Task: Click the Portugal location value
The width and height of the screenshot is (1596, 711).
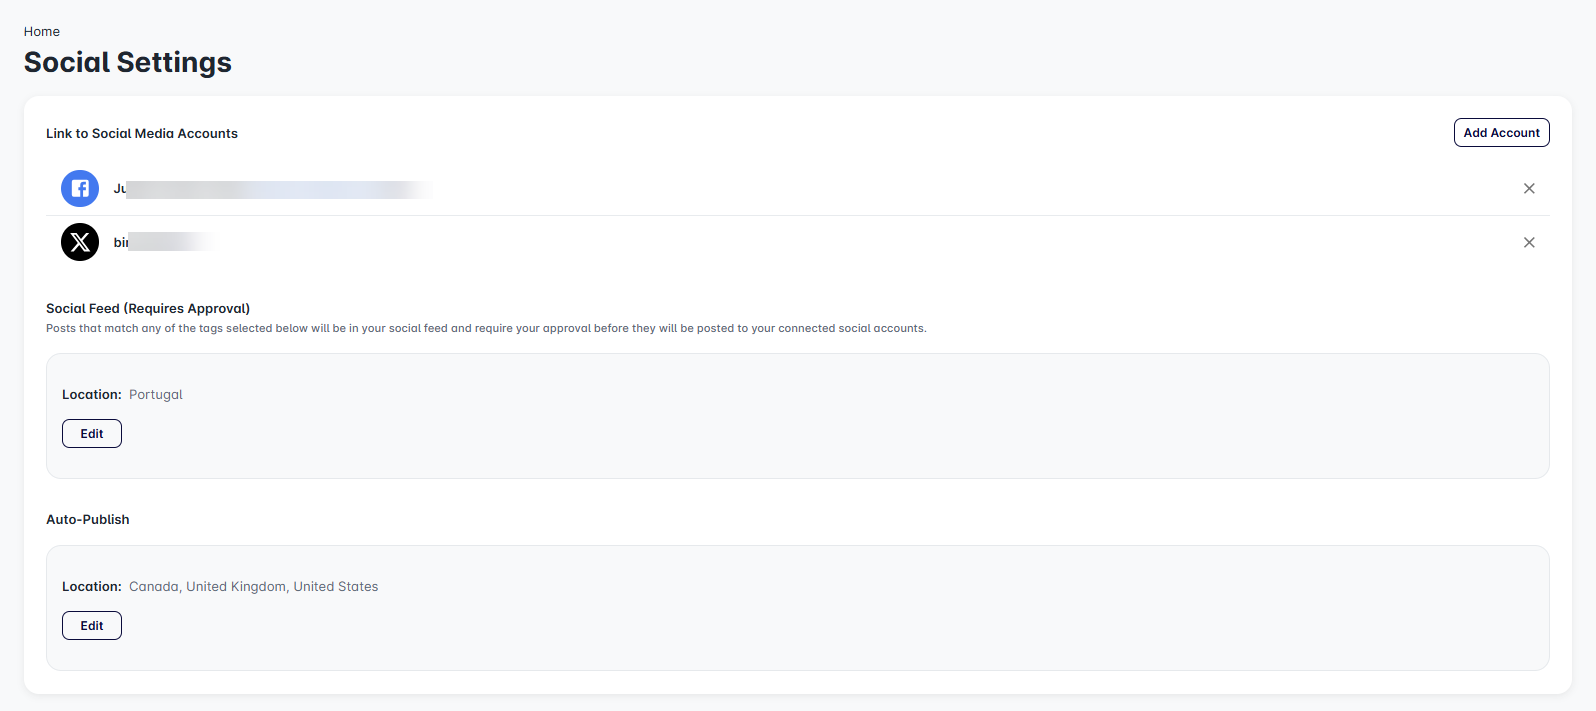Action: (156, 395)
